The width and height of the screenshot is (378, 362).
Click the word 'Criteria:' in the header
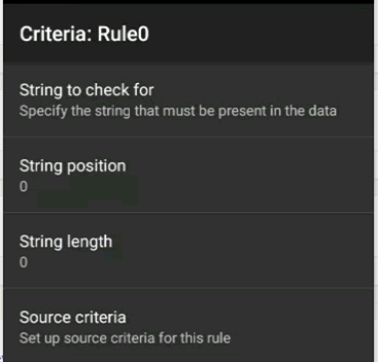coord(56,34)
